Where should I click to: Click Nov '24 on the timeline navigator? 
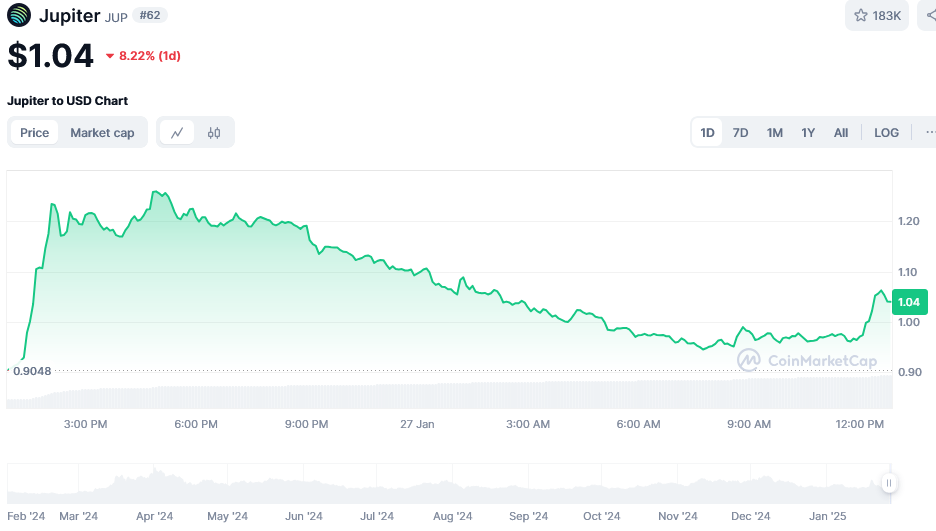click(678, 516)
